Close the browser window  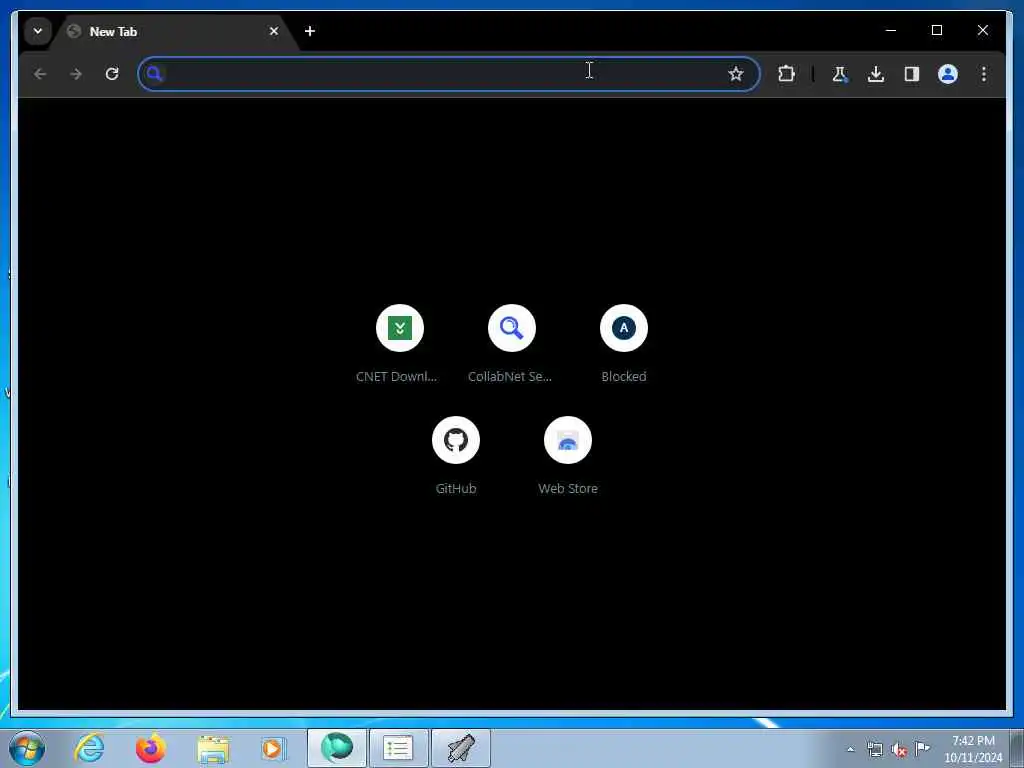(x=982, y=30)
